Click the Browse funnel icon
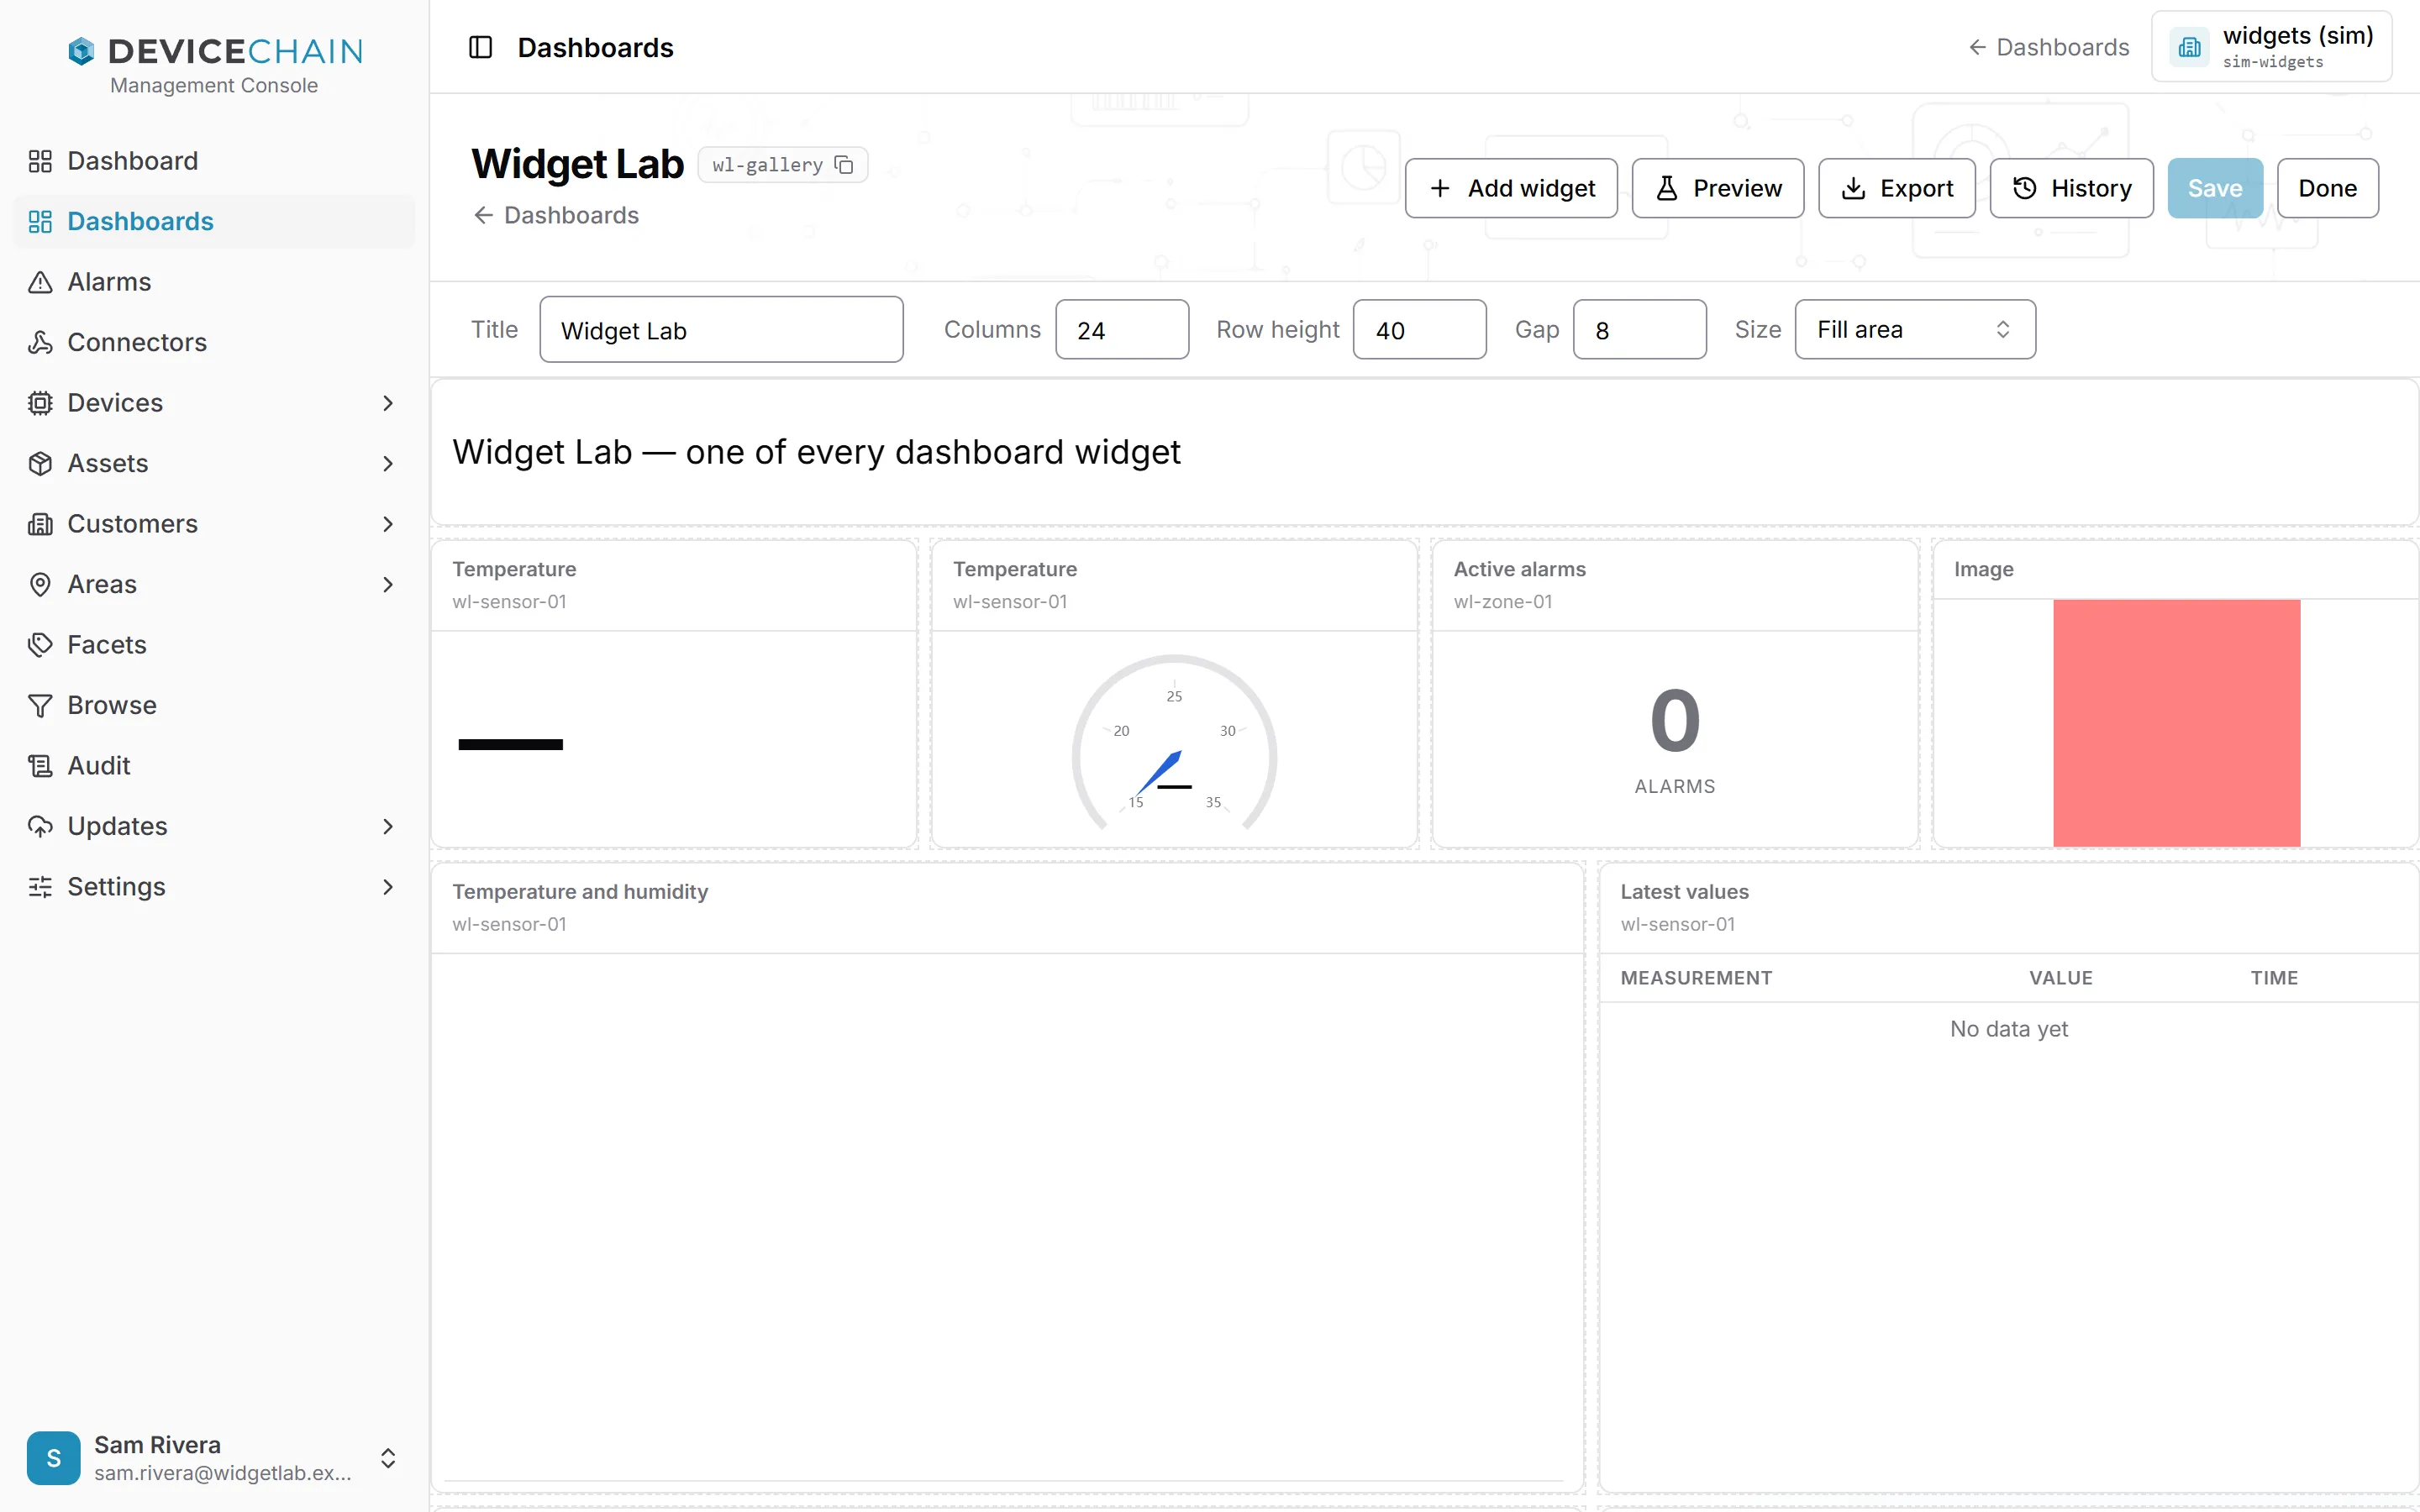The width and height of the screenshot is (2420, 1512). (40, 705)
